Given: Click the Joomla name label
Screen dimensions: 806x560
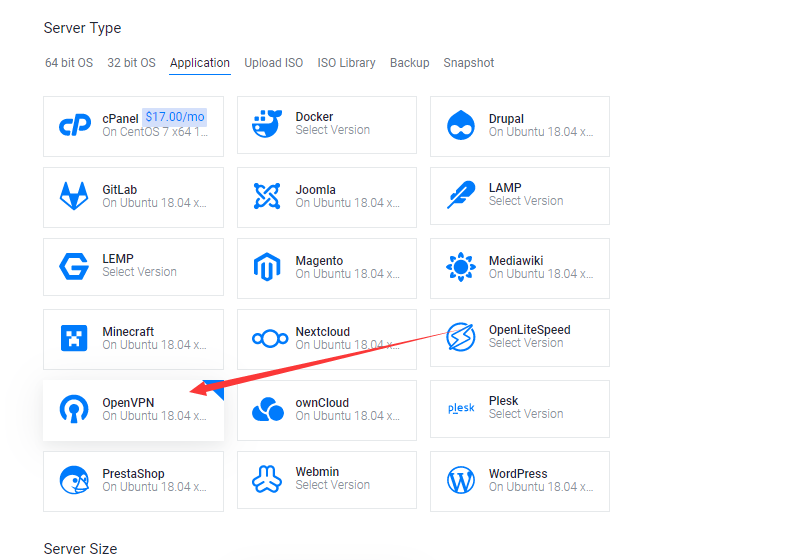Looking at the screenshot, I should point(315,190).
